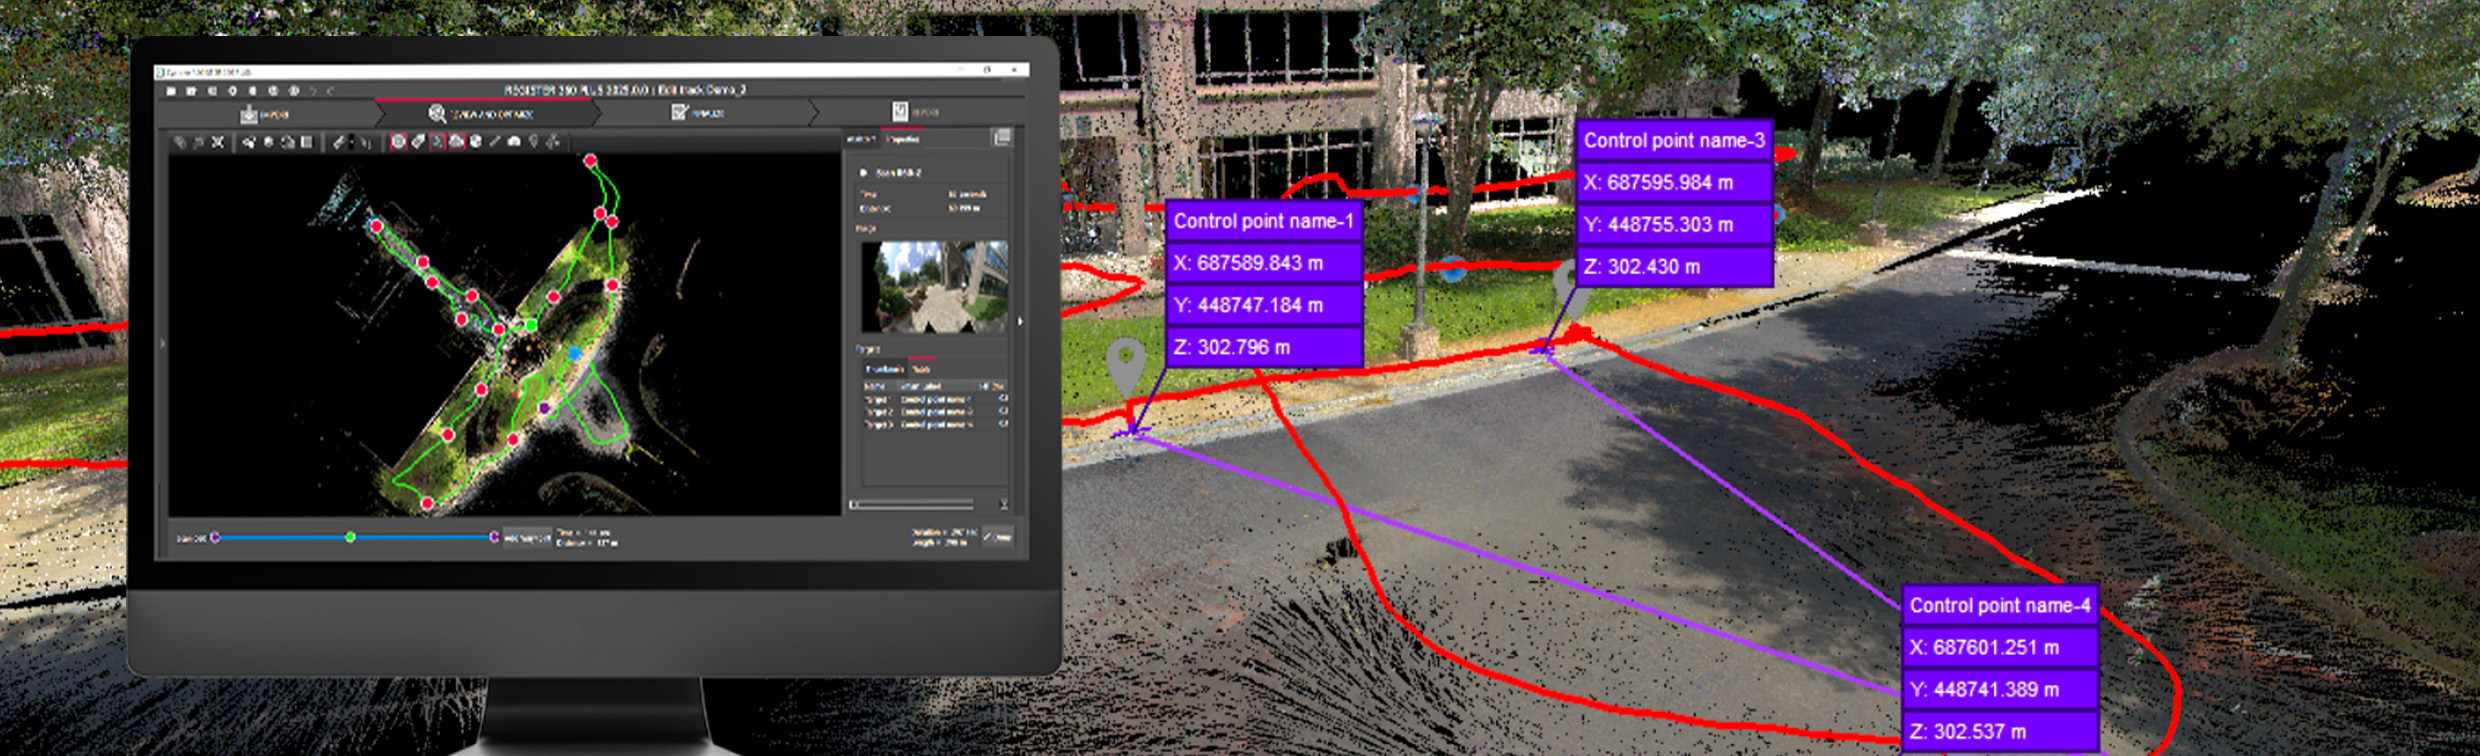This screenshot has height=756, width=2480.
Task: Click the button right of track slider
Action: 526,538
